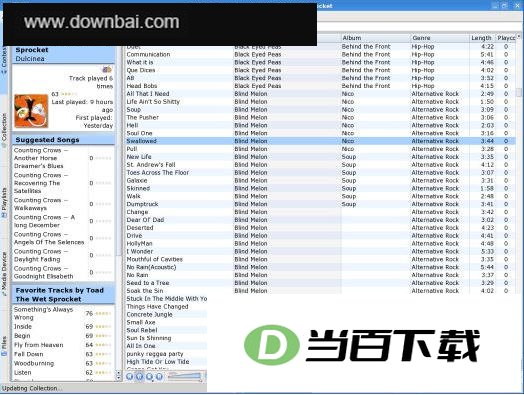Click the play/pause playback button
The height and width of the screenshot is (395, 524).
(140, 377)
